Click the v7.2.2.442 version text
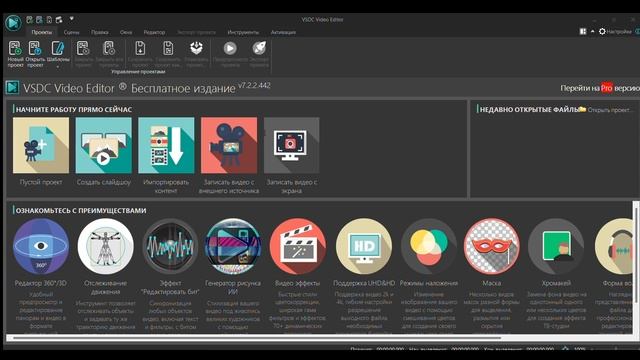 click(254, 85)
